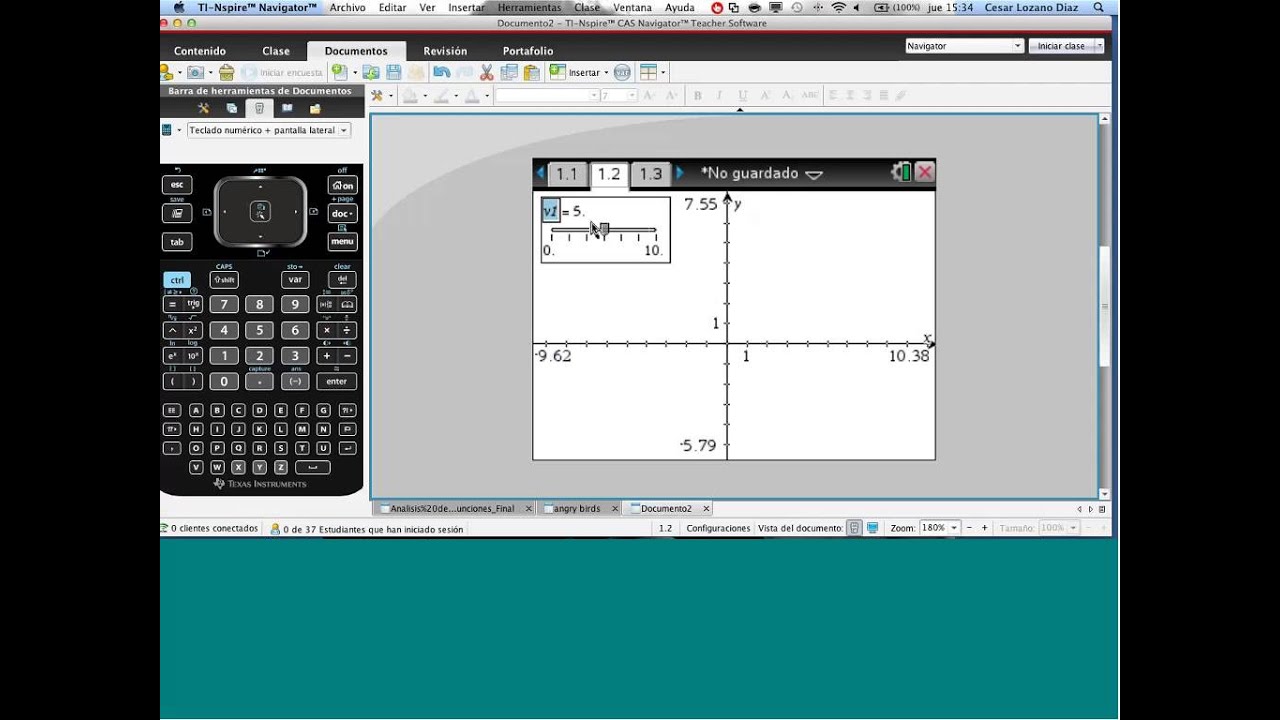Click the paste clipboard icon
This screenshot has height=720, width=1280.
click(x=532, y=72)
